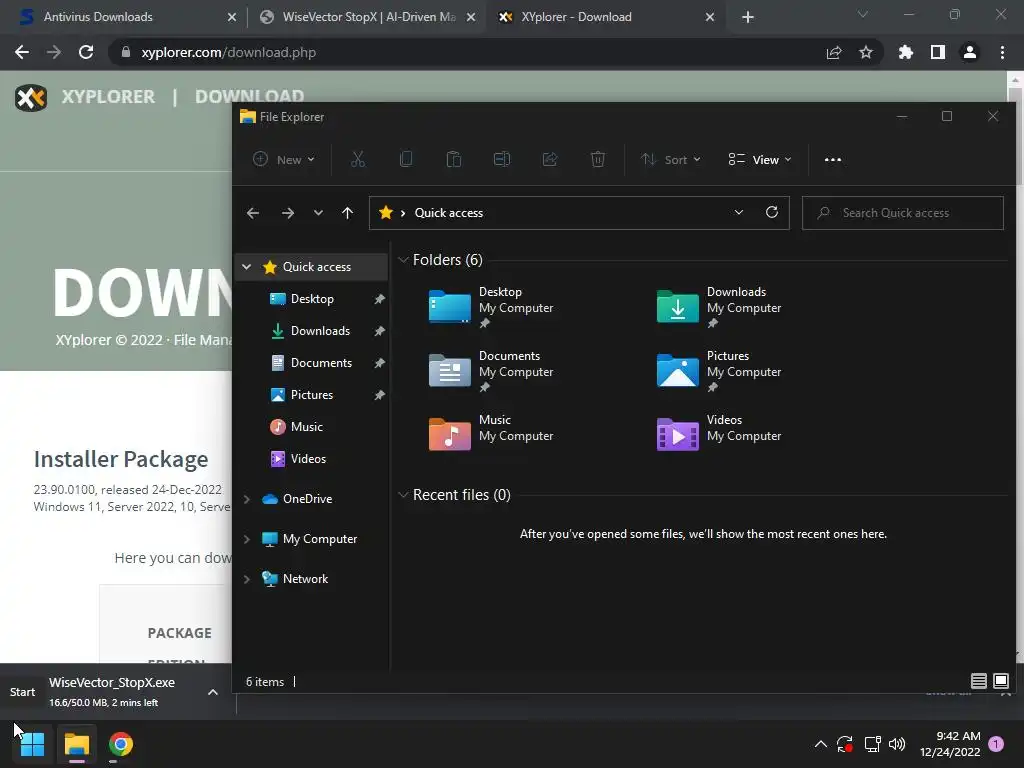Image resolution: width=1024 pixels, height=768 pixels.
Task: Select Music in sidebar navigation
Action: (x=306, y=426)
